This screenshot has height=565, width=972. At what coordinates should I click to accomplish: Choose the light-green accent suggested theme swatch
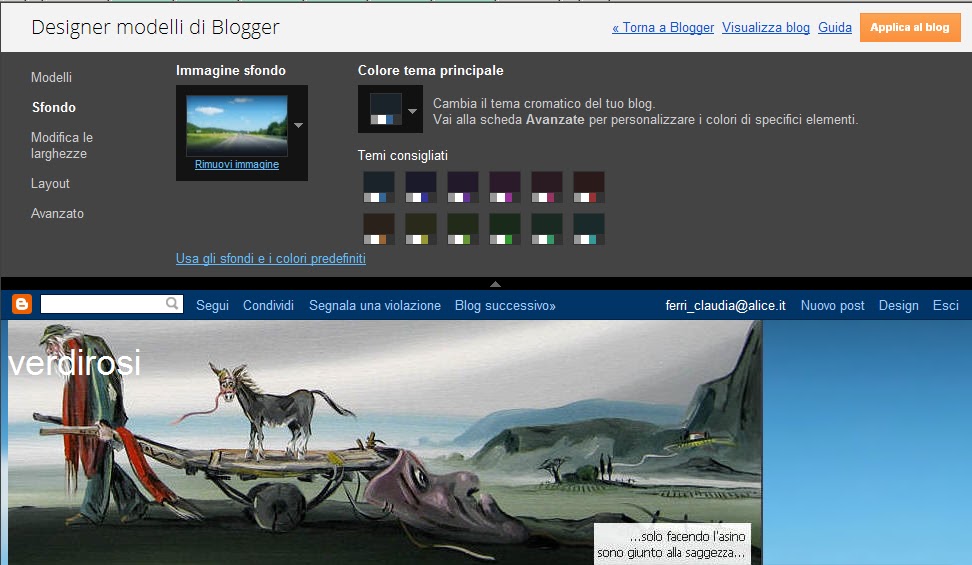pos(463,229)
